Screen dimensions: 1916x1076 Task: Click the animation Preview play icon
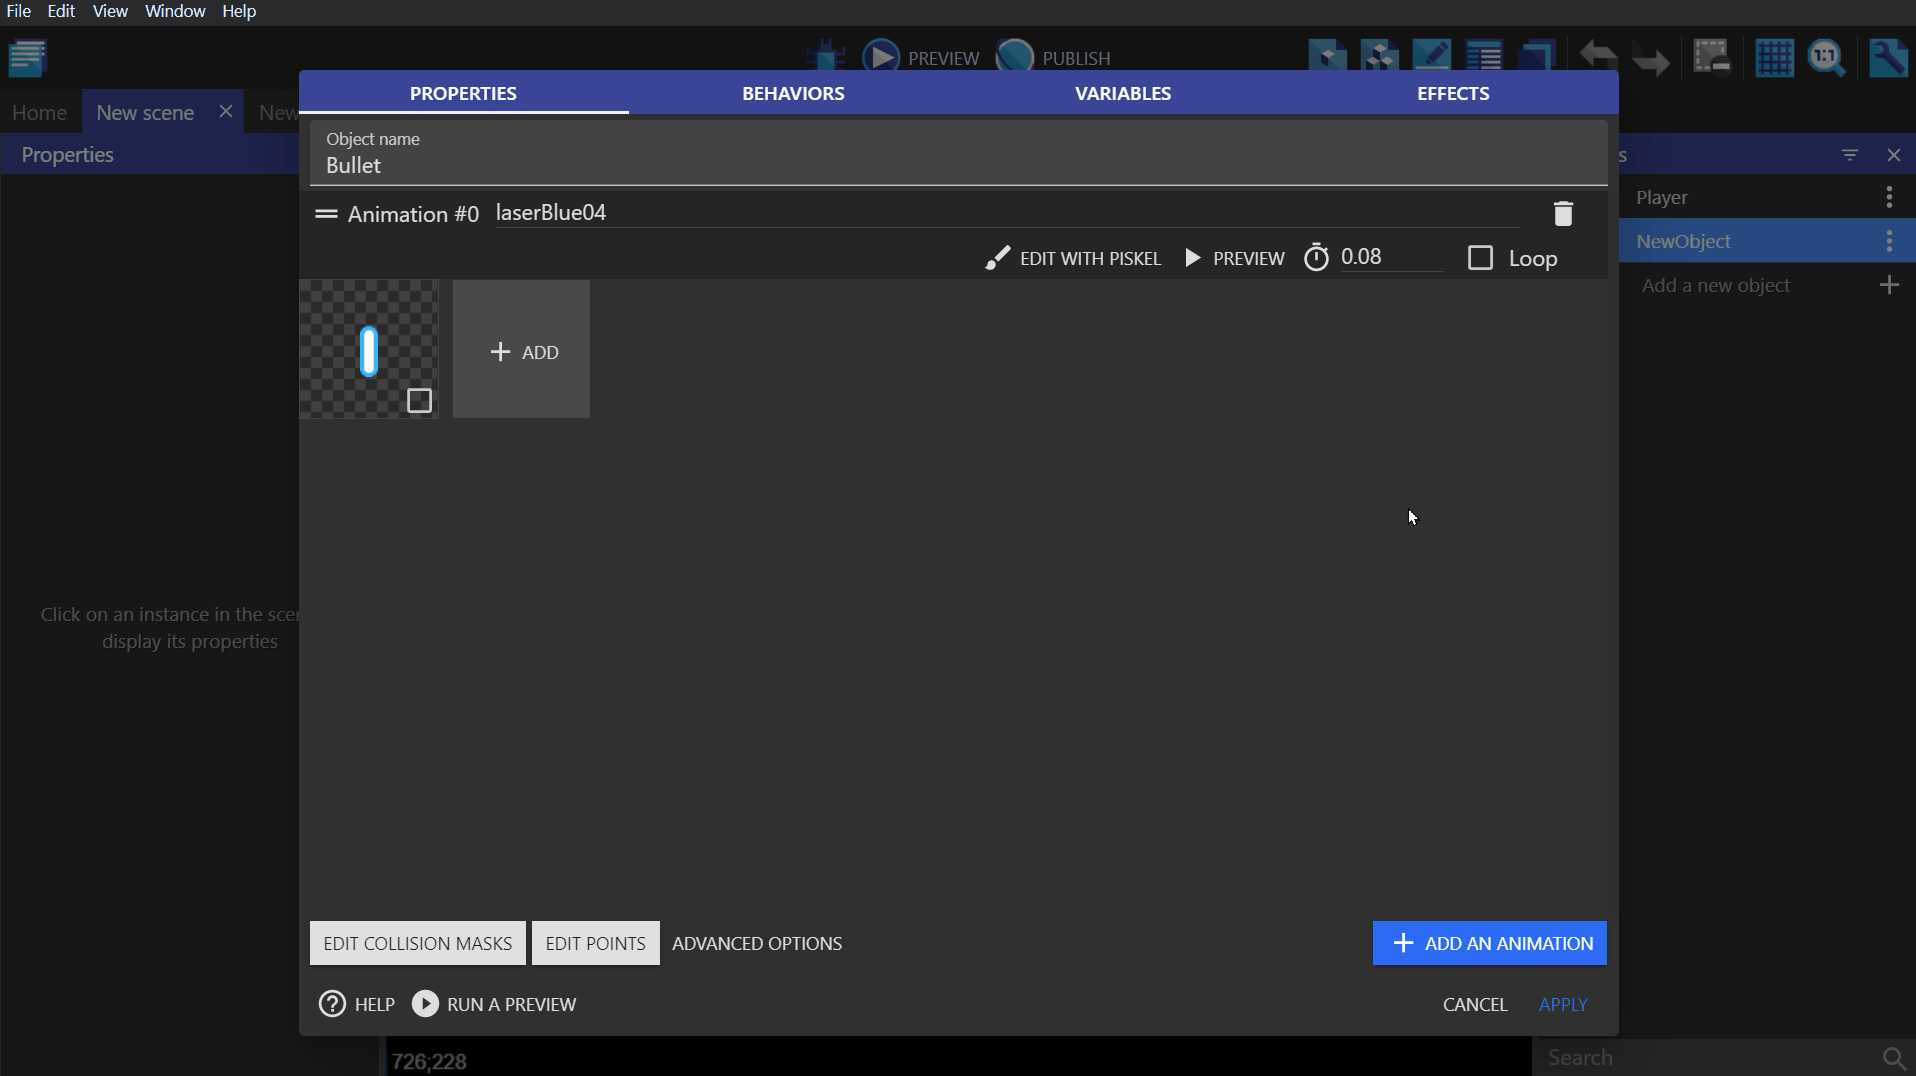click(1193, 258)
